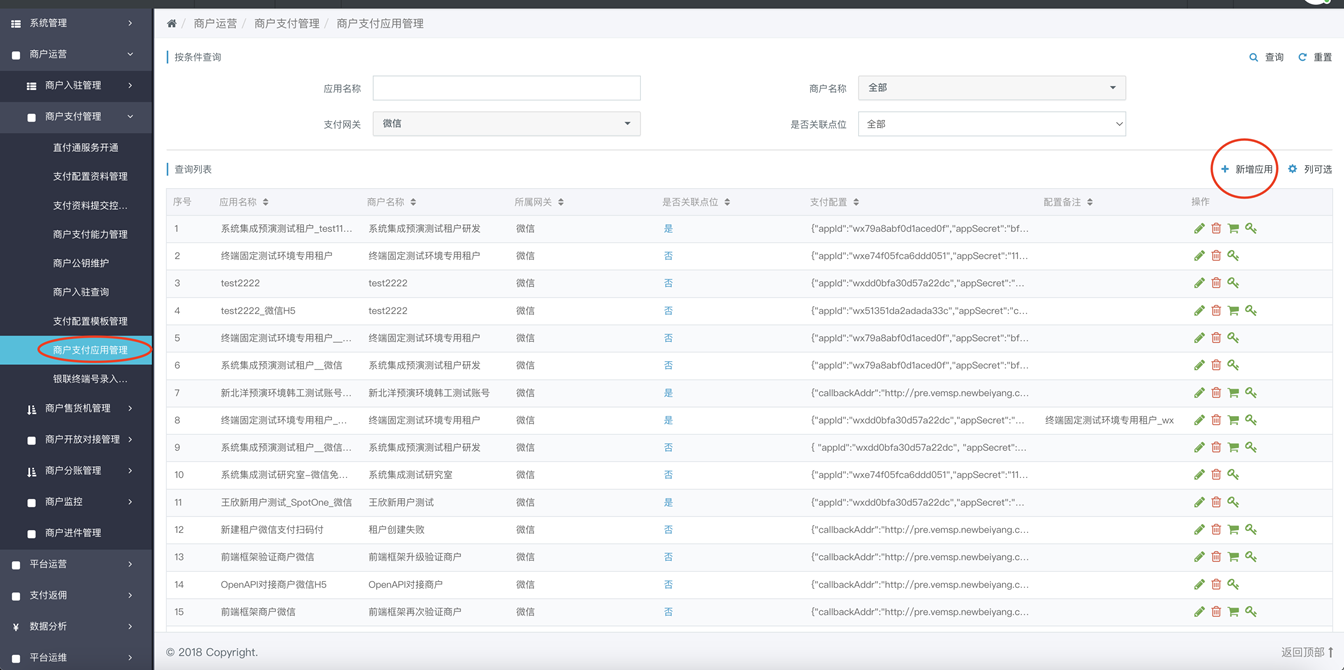Click the cart icon for test2222_微信H5
This screenshot has height=670, width=1344.
pyautogui.click(x=1233, y=311)
